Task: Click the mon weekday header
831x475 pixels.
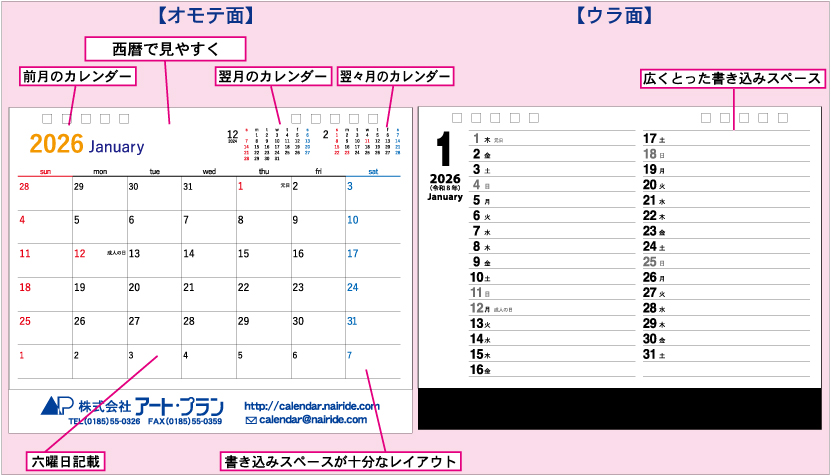Action: pos(100,172)
